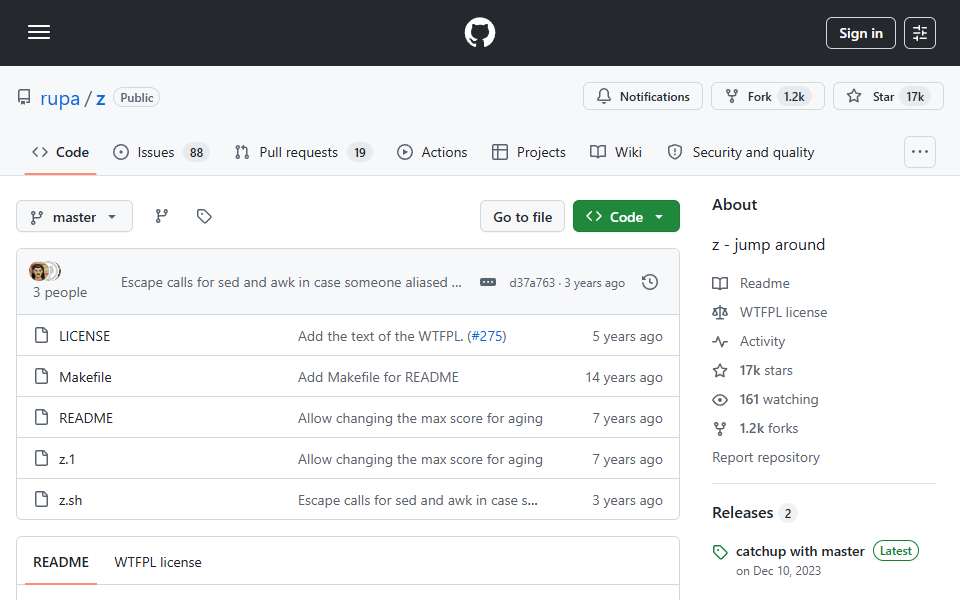
Task: Open the z repository name link
Action: coord(100,98)
